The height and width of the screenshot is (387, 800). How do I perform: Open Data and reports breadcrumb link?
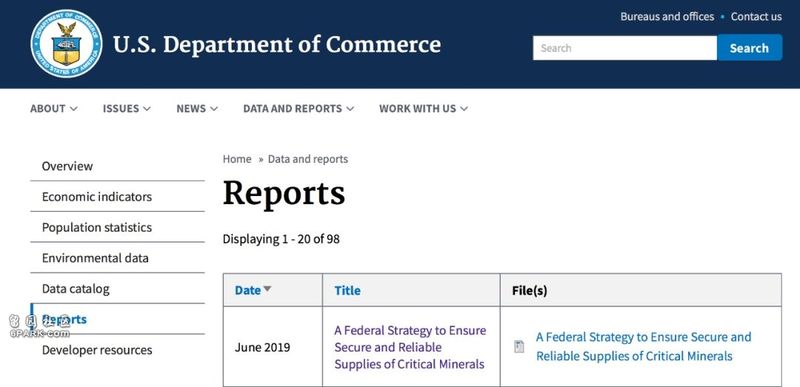point(308,159)
